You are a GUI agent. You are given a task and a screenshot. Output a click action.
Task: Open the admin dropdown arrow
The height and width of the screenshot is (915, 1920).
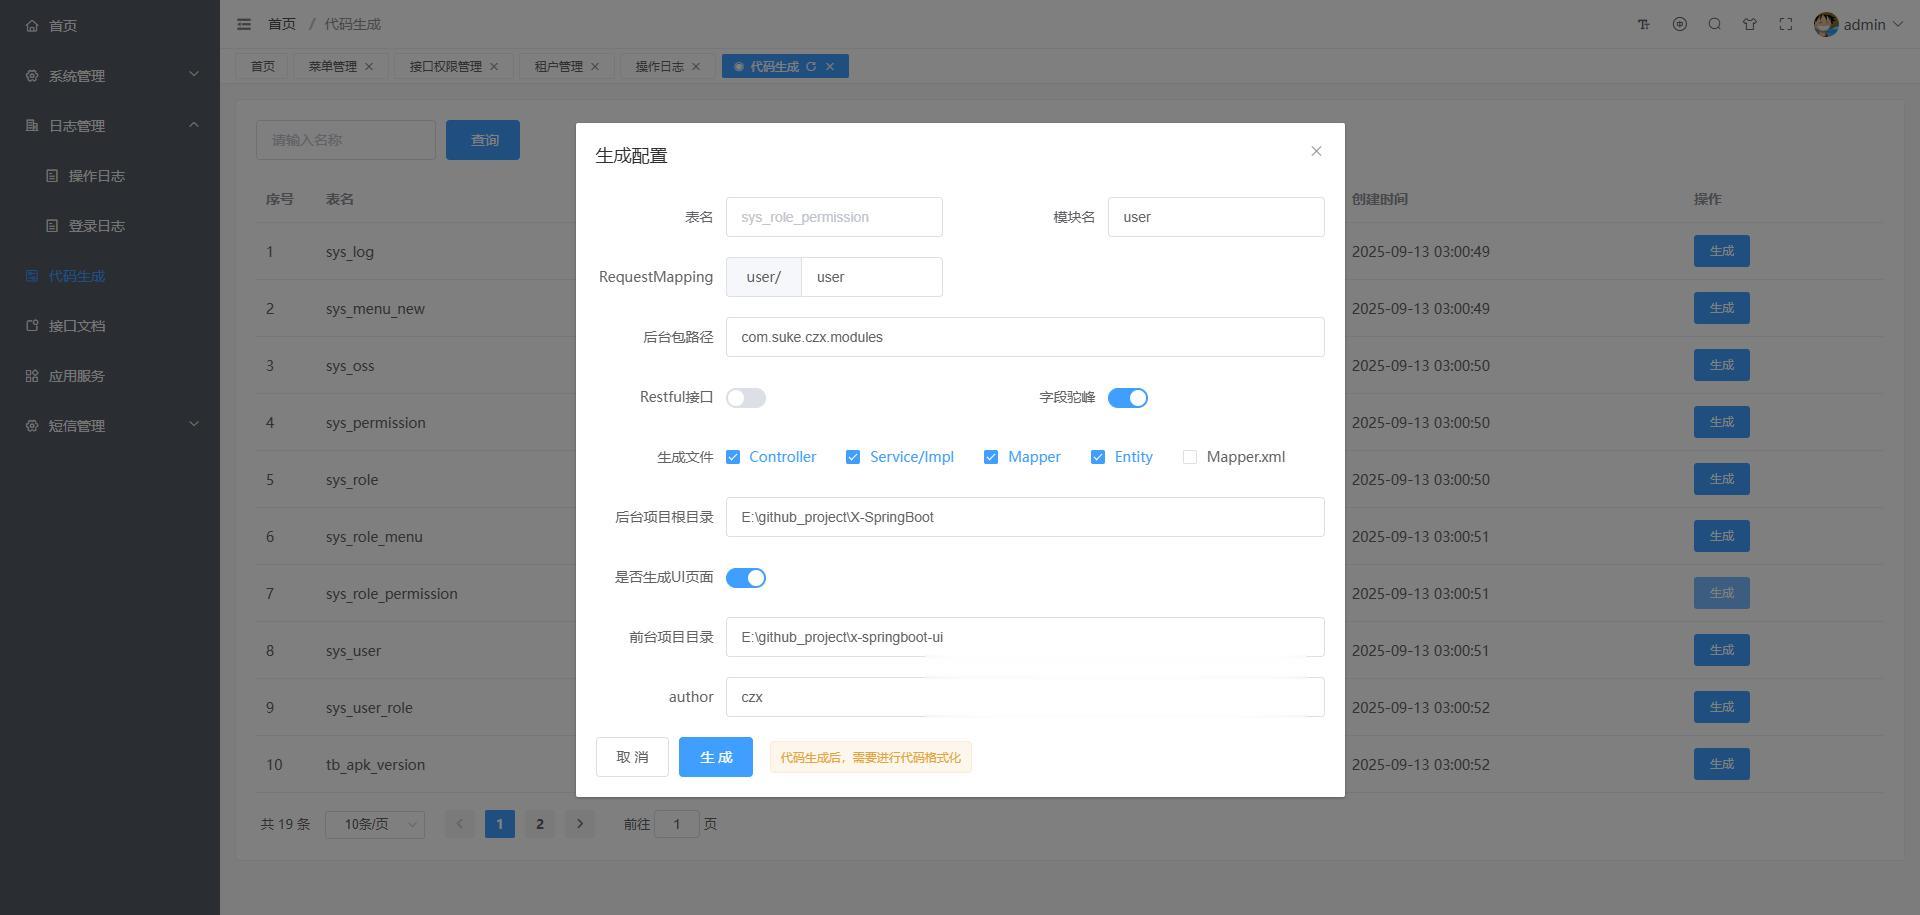point(1898,24)
